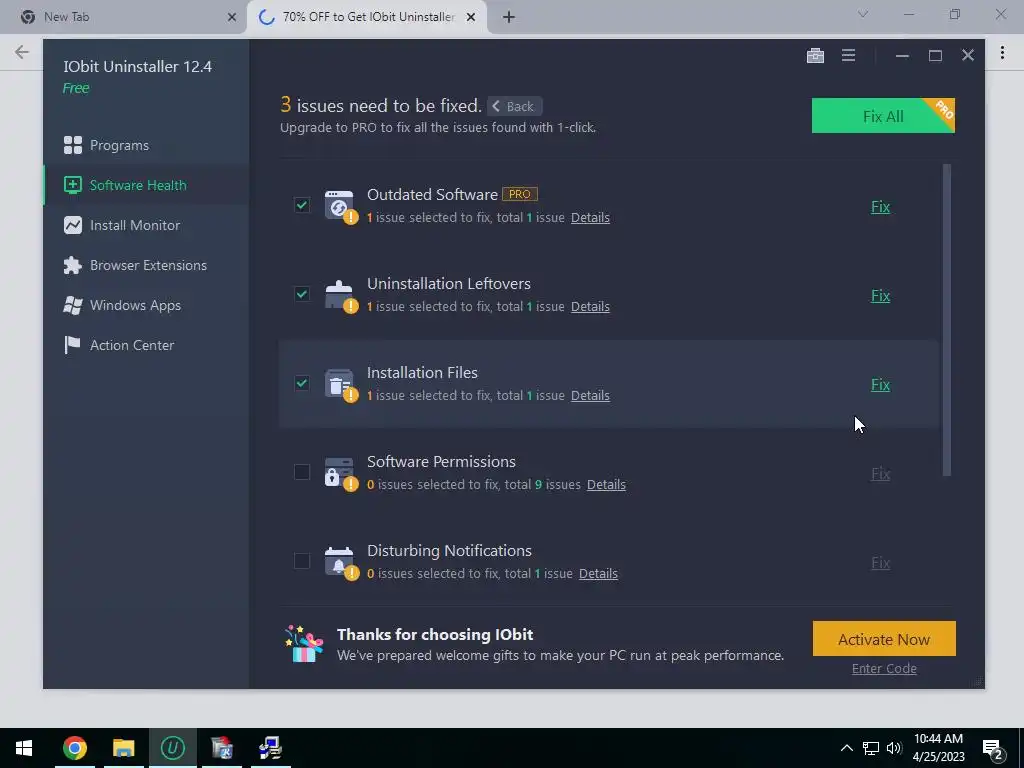Open Chrome from the taskbar
This screenshot has width=1024, height=768.
tap(74, 748)
